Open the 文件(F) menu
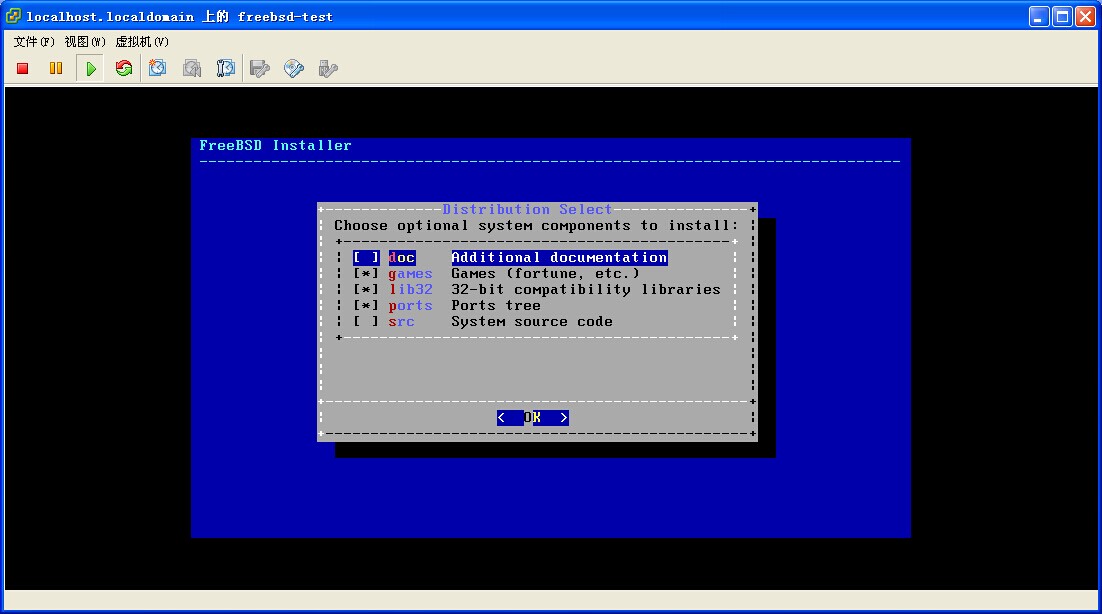 [34, 42]
